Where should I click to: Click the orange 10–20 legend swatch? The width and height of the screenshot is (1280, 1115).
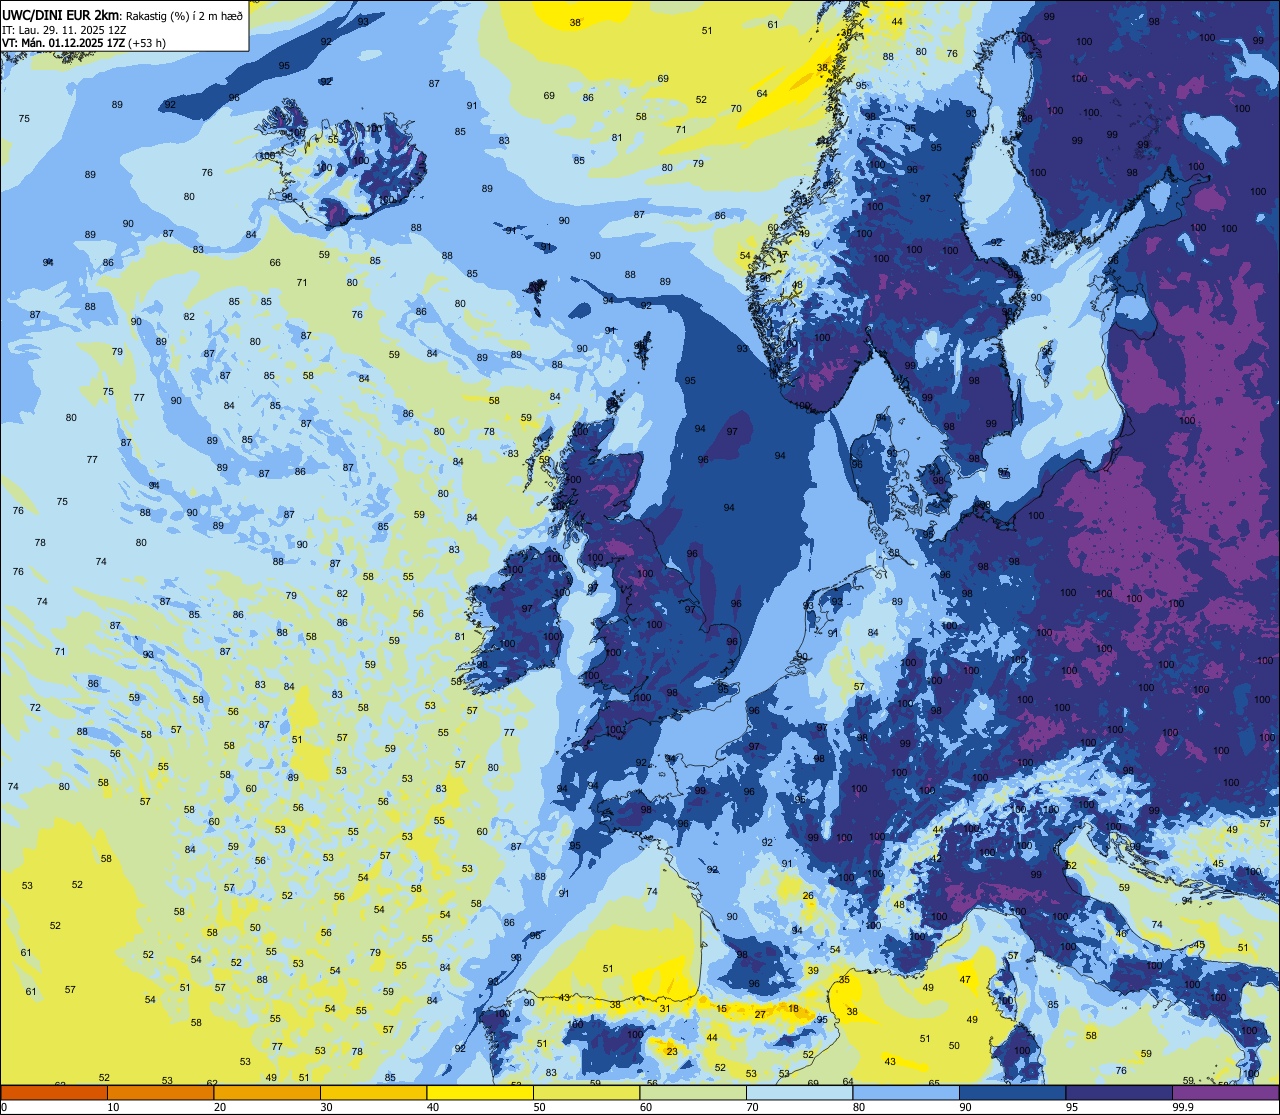[x=160, y=1093]
